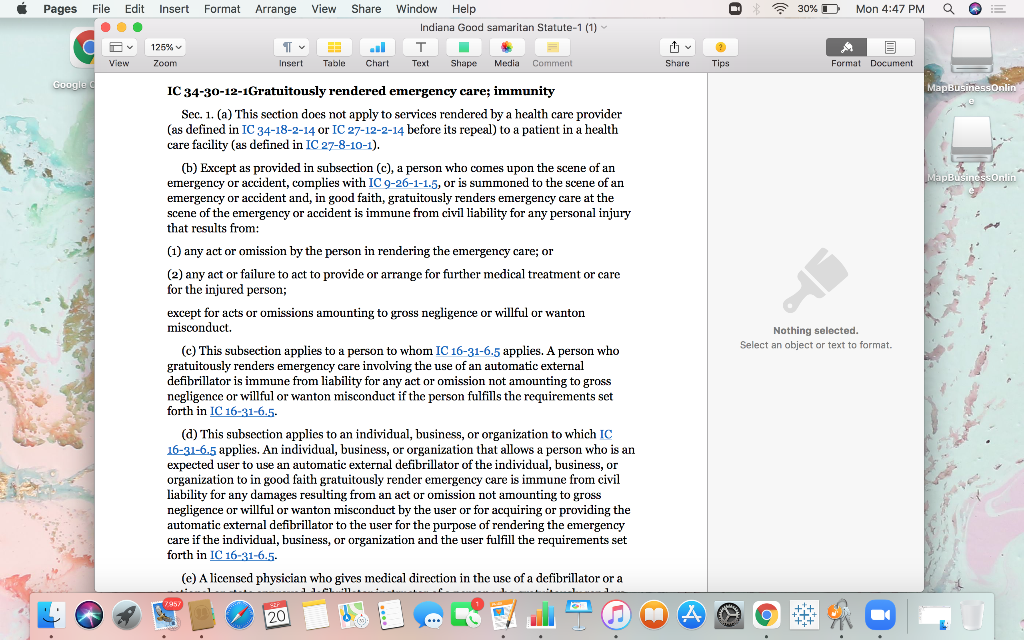Open the Apple menu
The height and width of the screenshot is (640, 1024).
point(22,8)
